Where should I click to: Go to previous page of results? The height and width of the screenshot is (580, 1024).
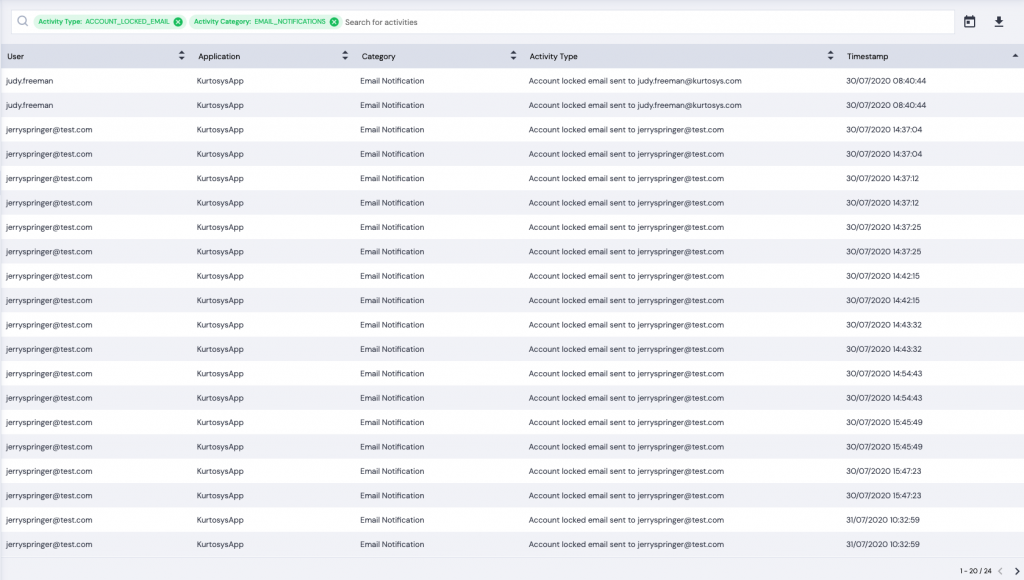pos(1000,571)
